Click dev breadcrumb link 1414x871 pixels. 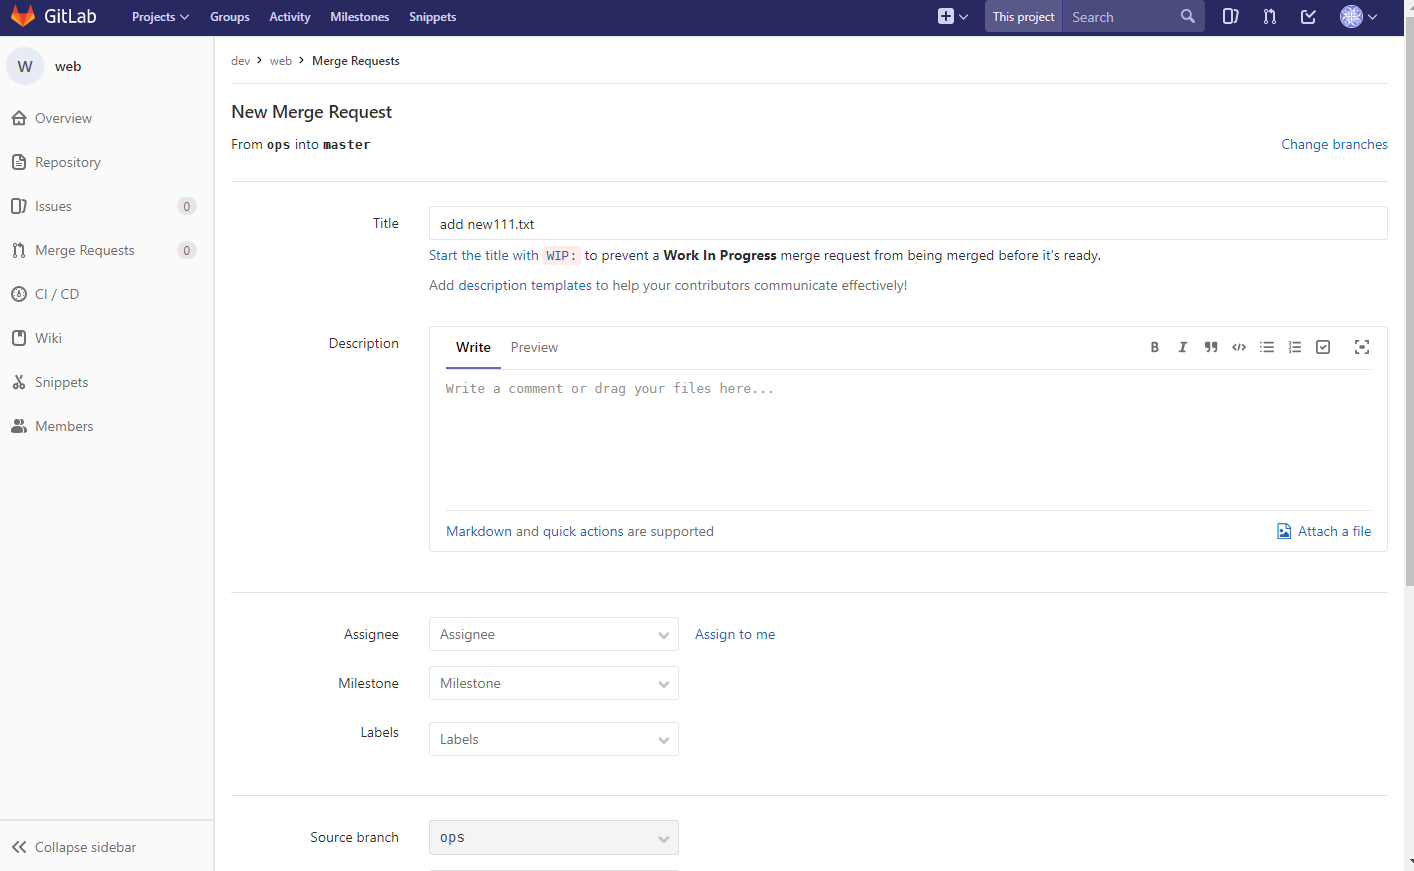click(240, 61)
